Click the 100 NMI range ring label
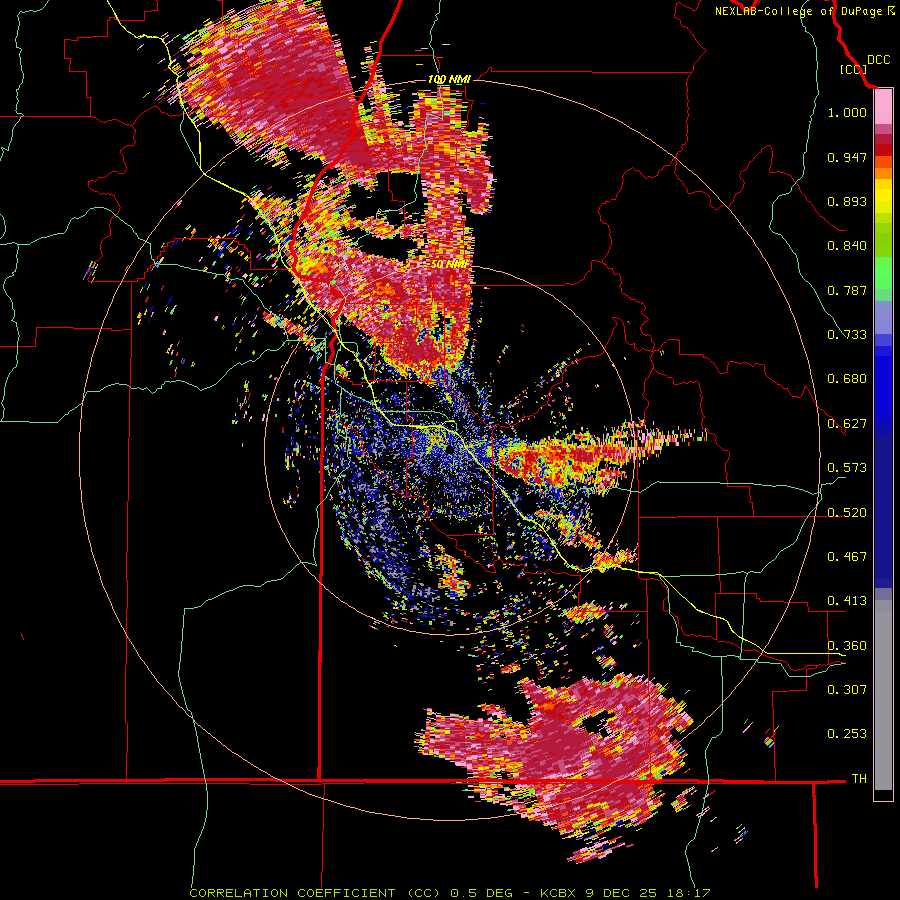The height and width of the screenshot is (900, 900). tap(449, 79)
